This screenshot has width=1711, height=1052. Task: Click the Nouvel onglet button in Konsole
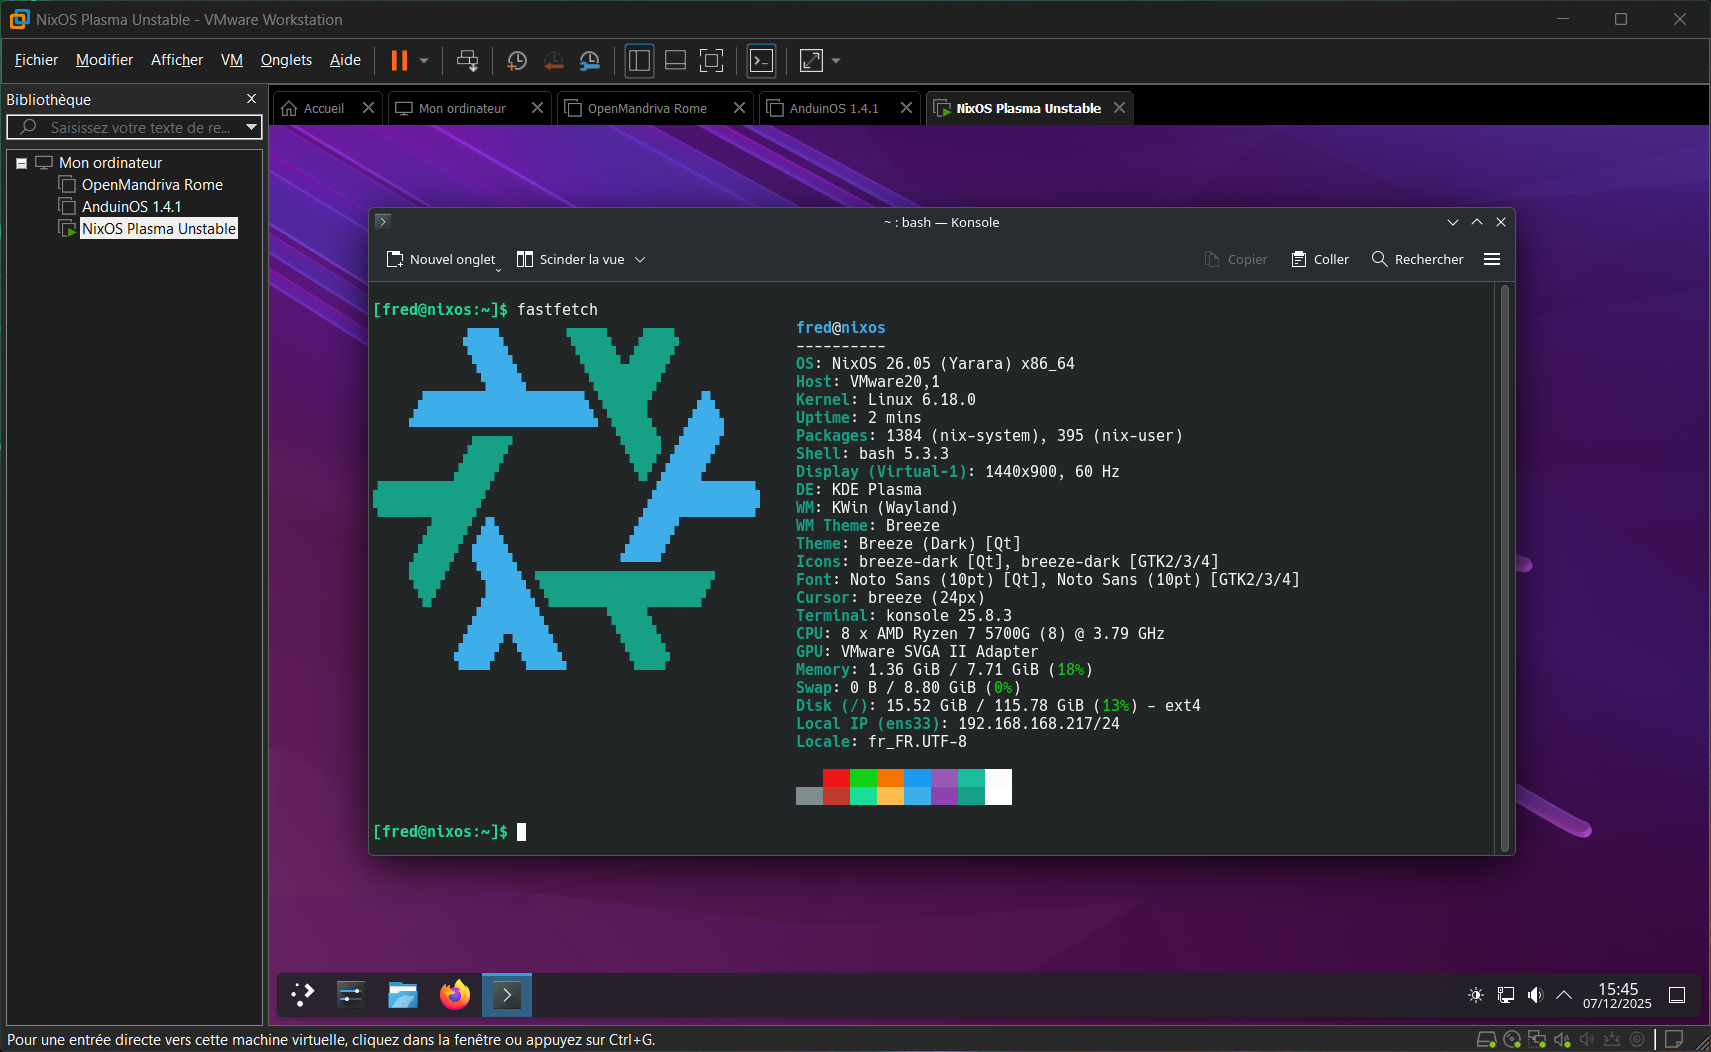coord(441,260)
